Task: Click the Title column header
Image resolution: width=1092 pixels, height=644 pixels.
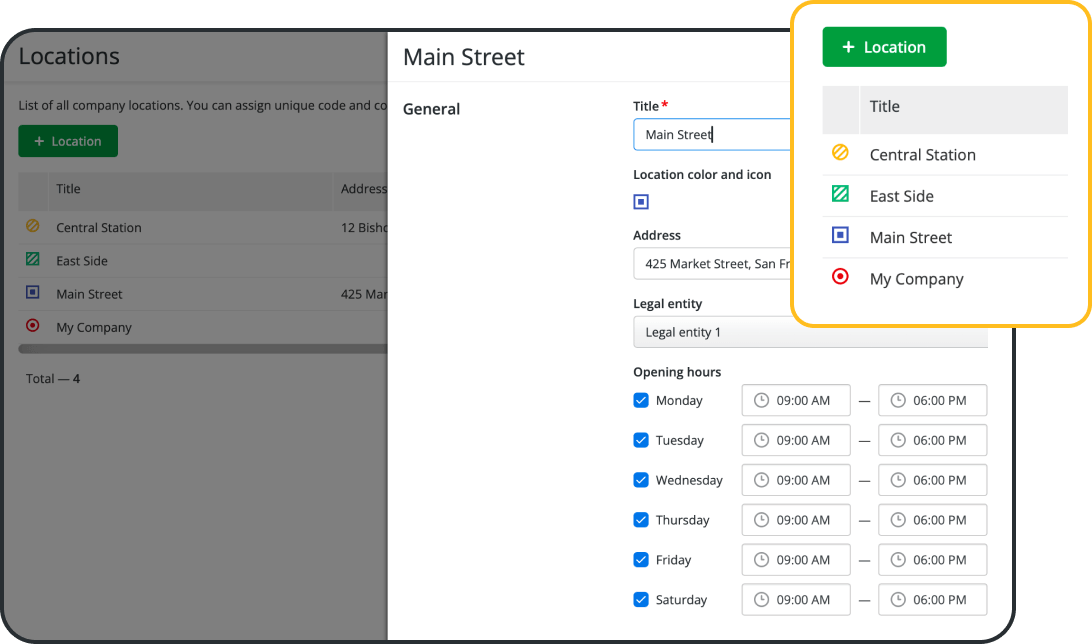Action: 68,189
